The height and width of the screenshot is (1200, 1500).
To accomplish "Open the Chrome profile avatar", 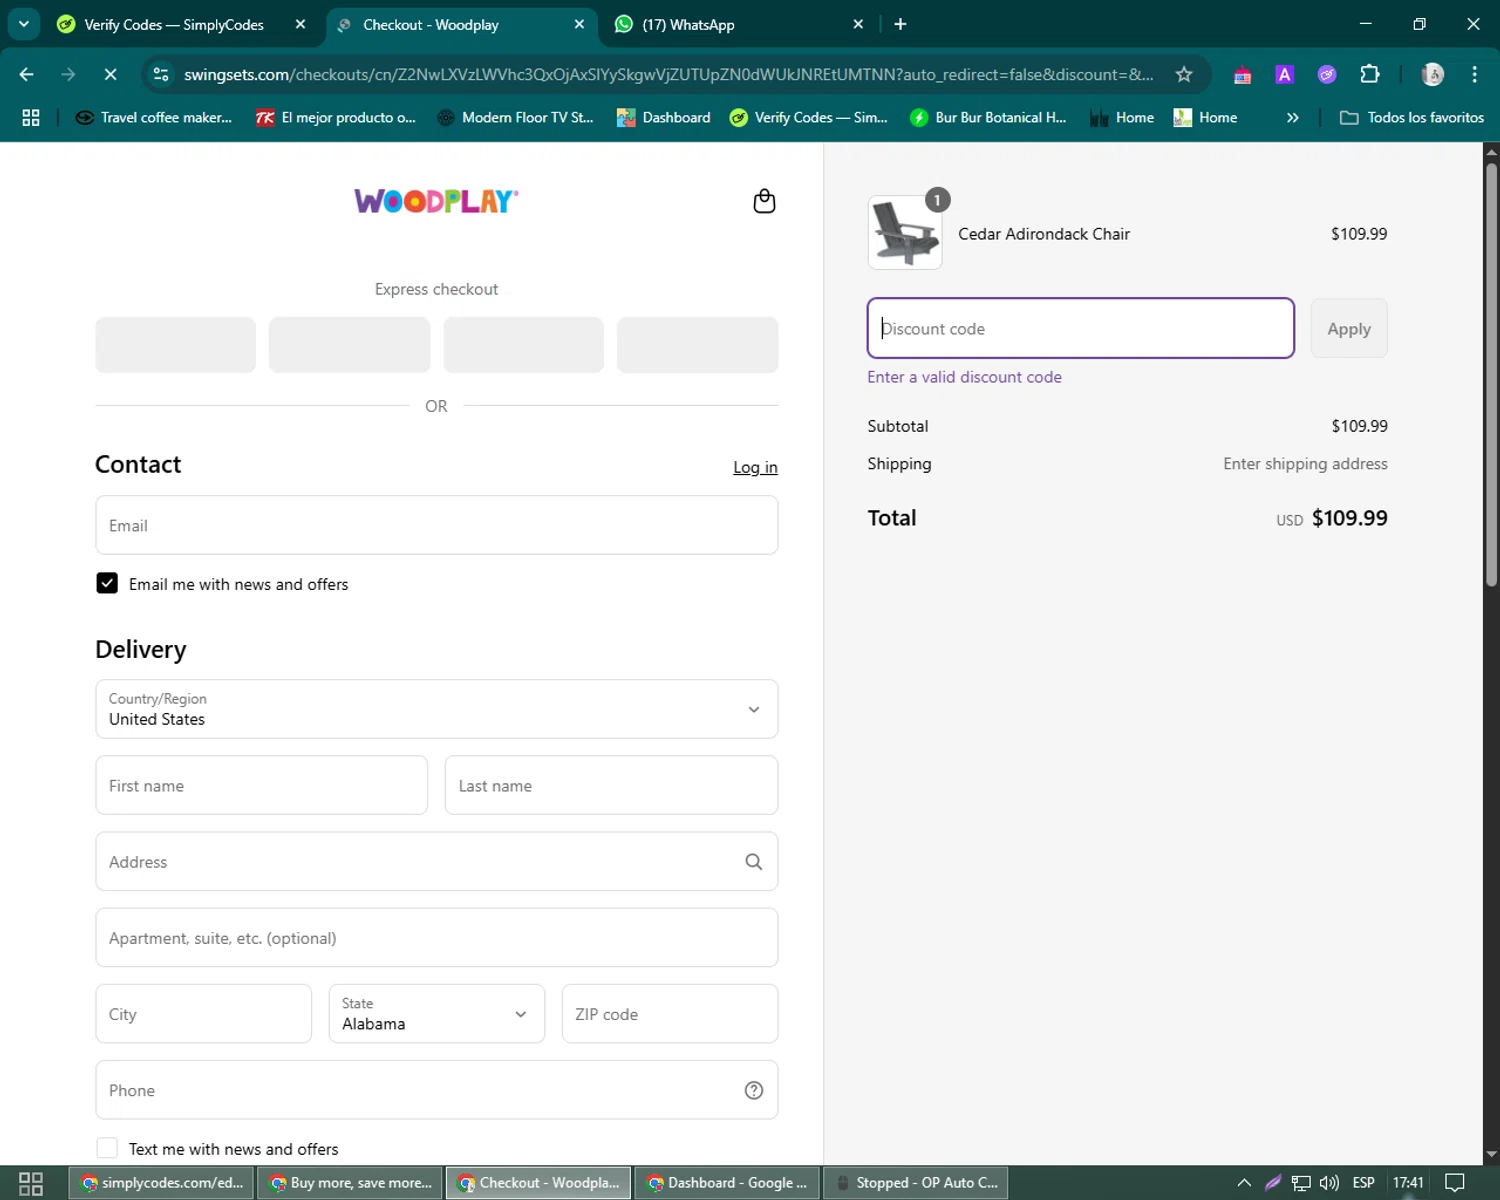I will coord(1433,74).
